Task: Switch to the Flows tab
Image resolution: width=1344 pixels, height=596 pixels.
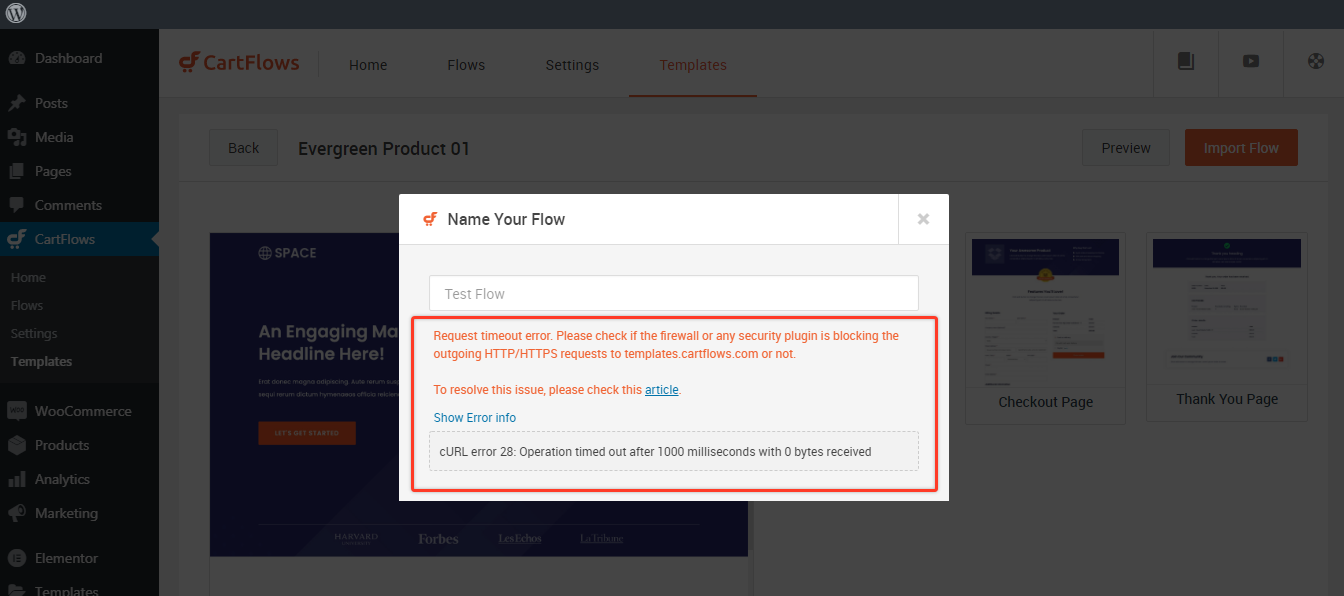Action: pos(466,65)
